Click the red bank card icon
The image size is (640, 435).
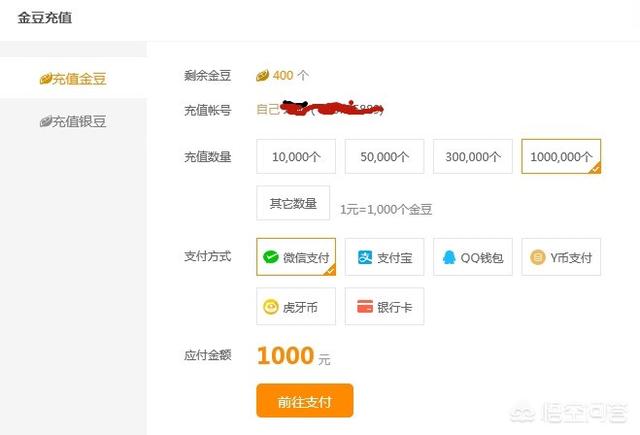pos(365,306)
